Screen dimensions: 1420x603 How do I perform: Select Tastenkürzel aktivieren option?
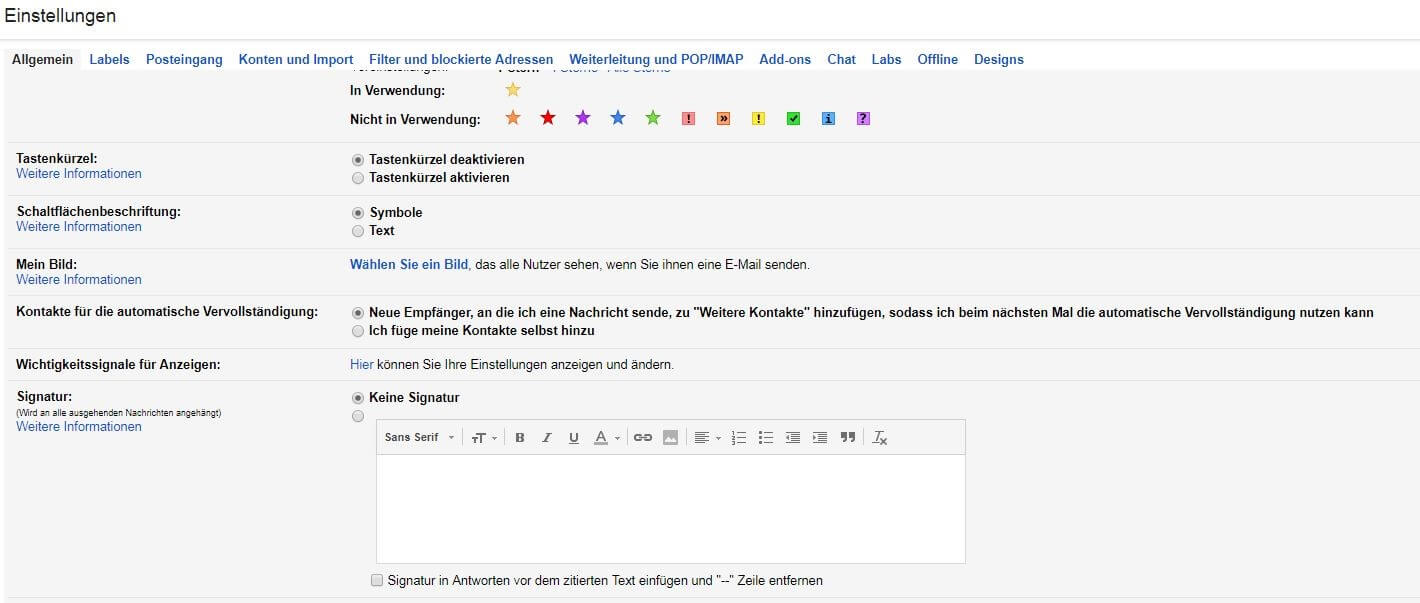[358, 177]
